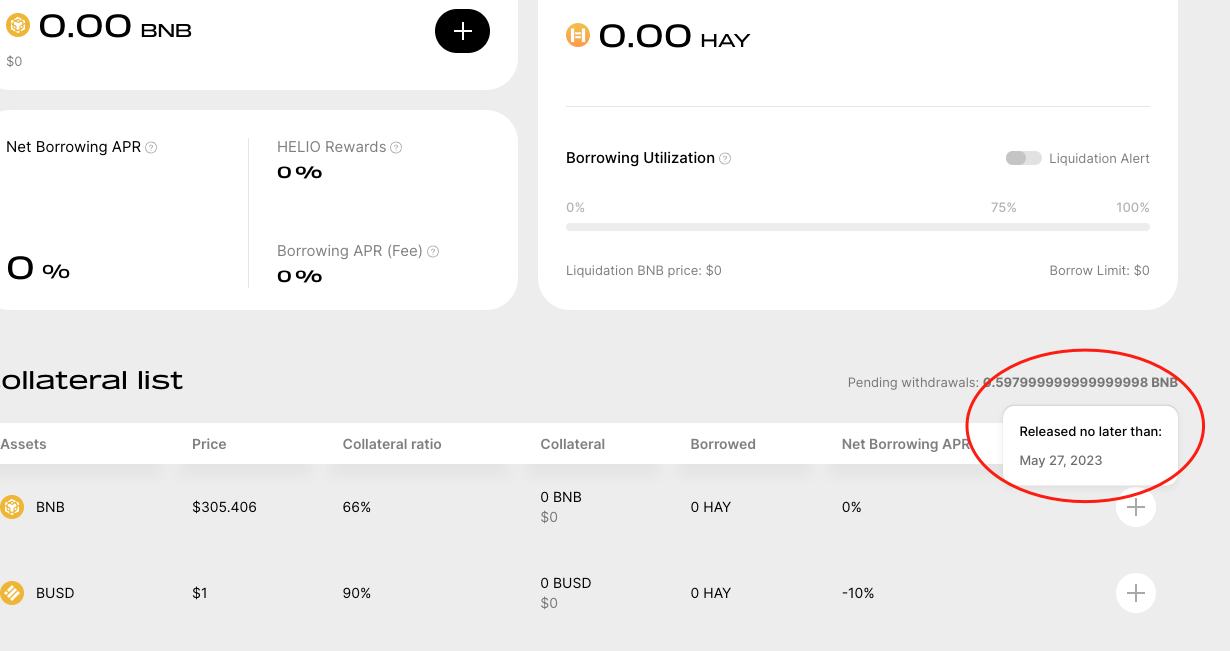Click the large BNB icon beside 0.00 balance

pos(18,25)
